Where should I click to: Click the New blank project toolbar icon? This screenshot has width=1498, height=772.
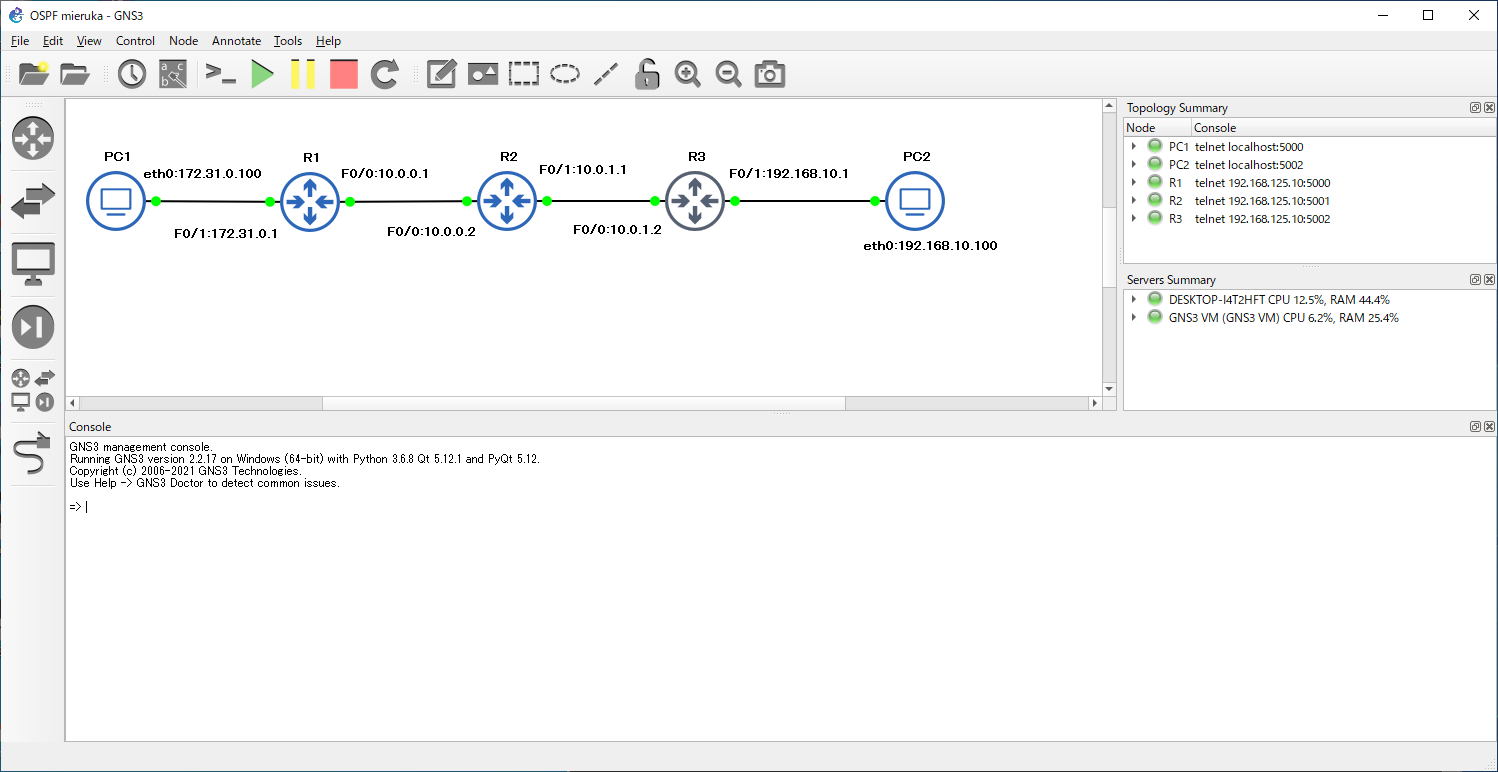point(34,74)
